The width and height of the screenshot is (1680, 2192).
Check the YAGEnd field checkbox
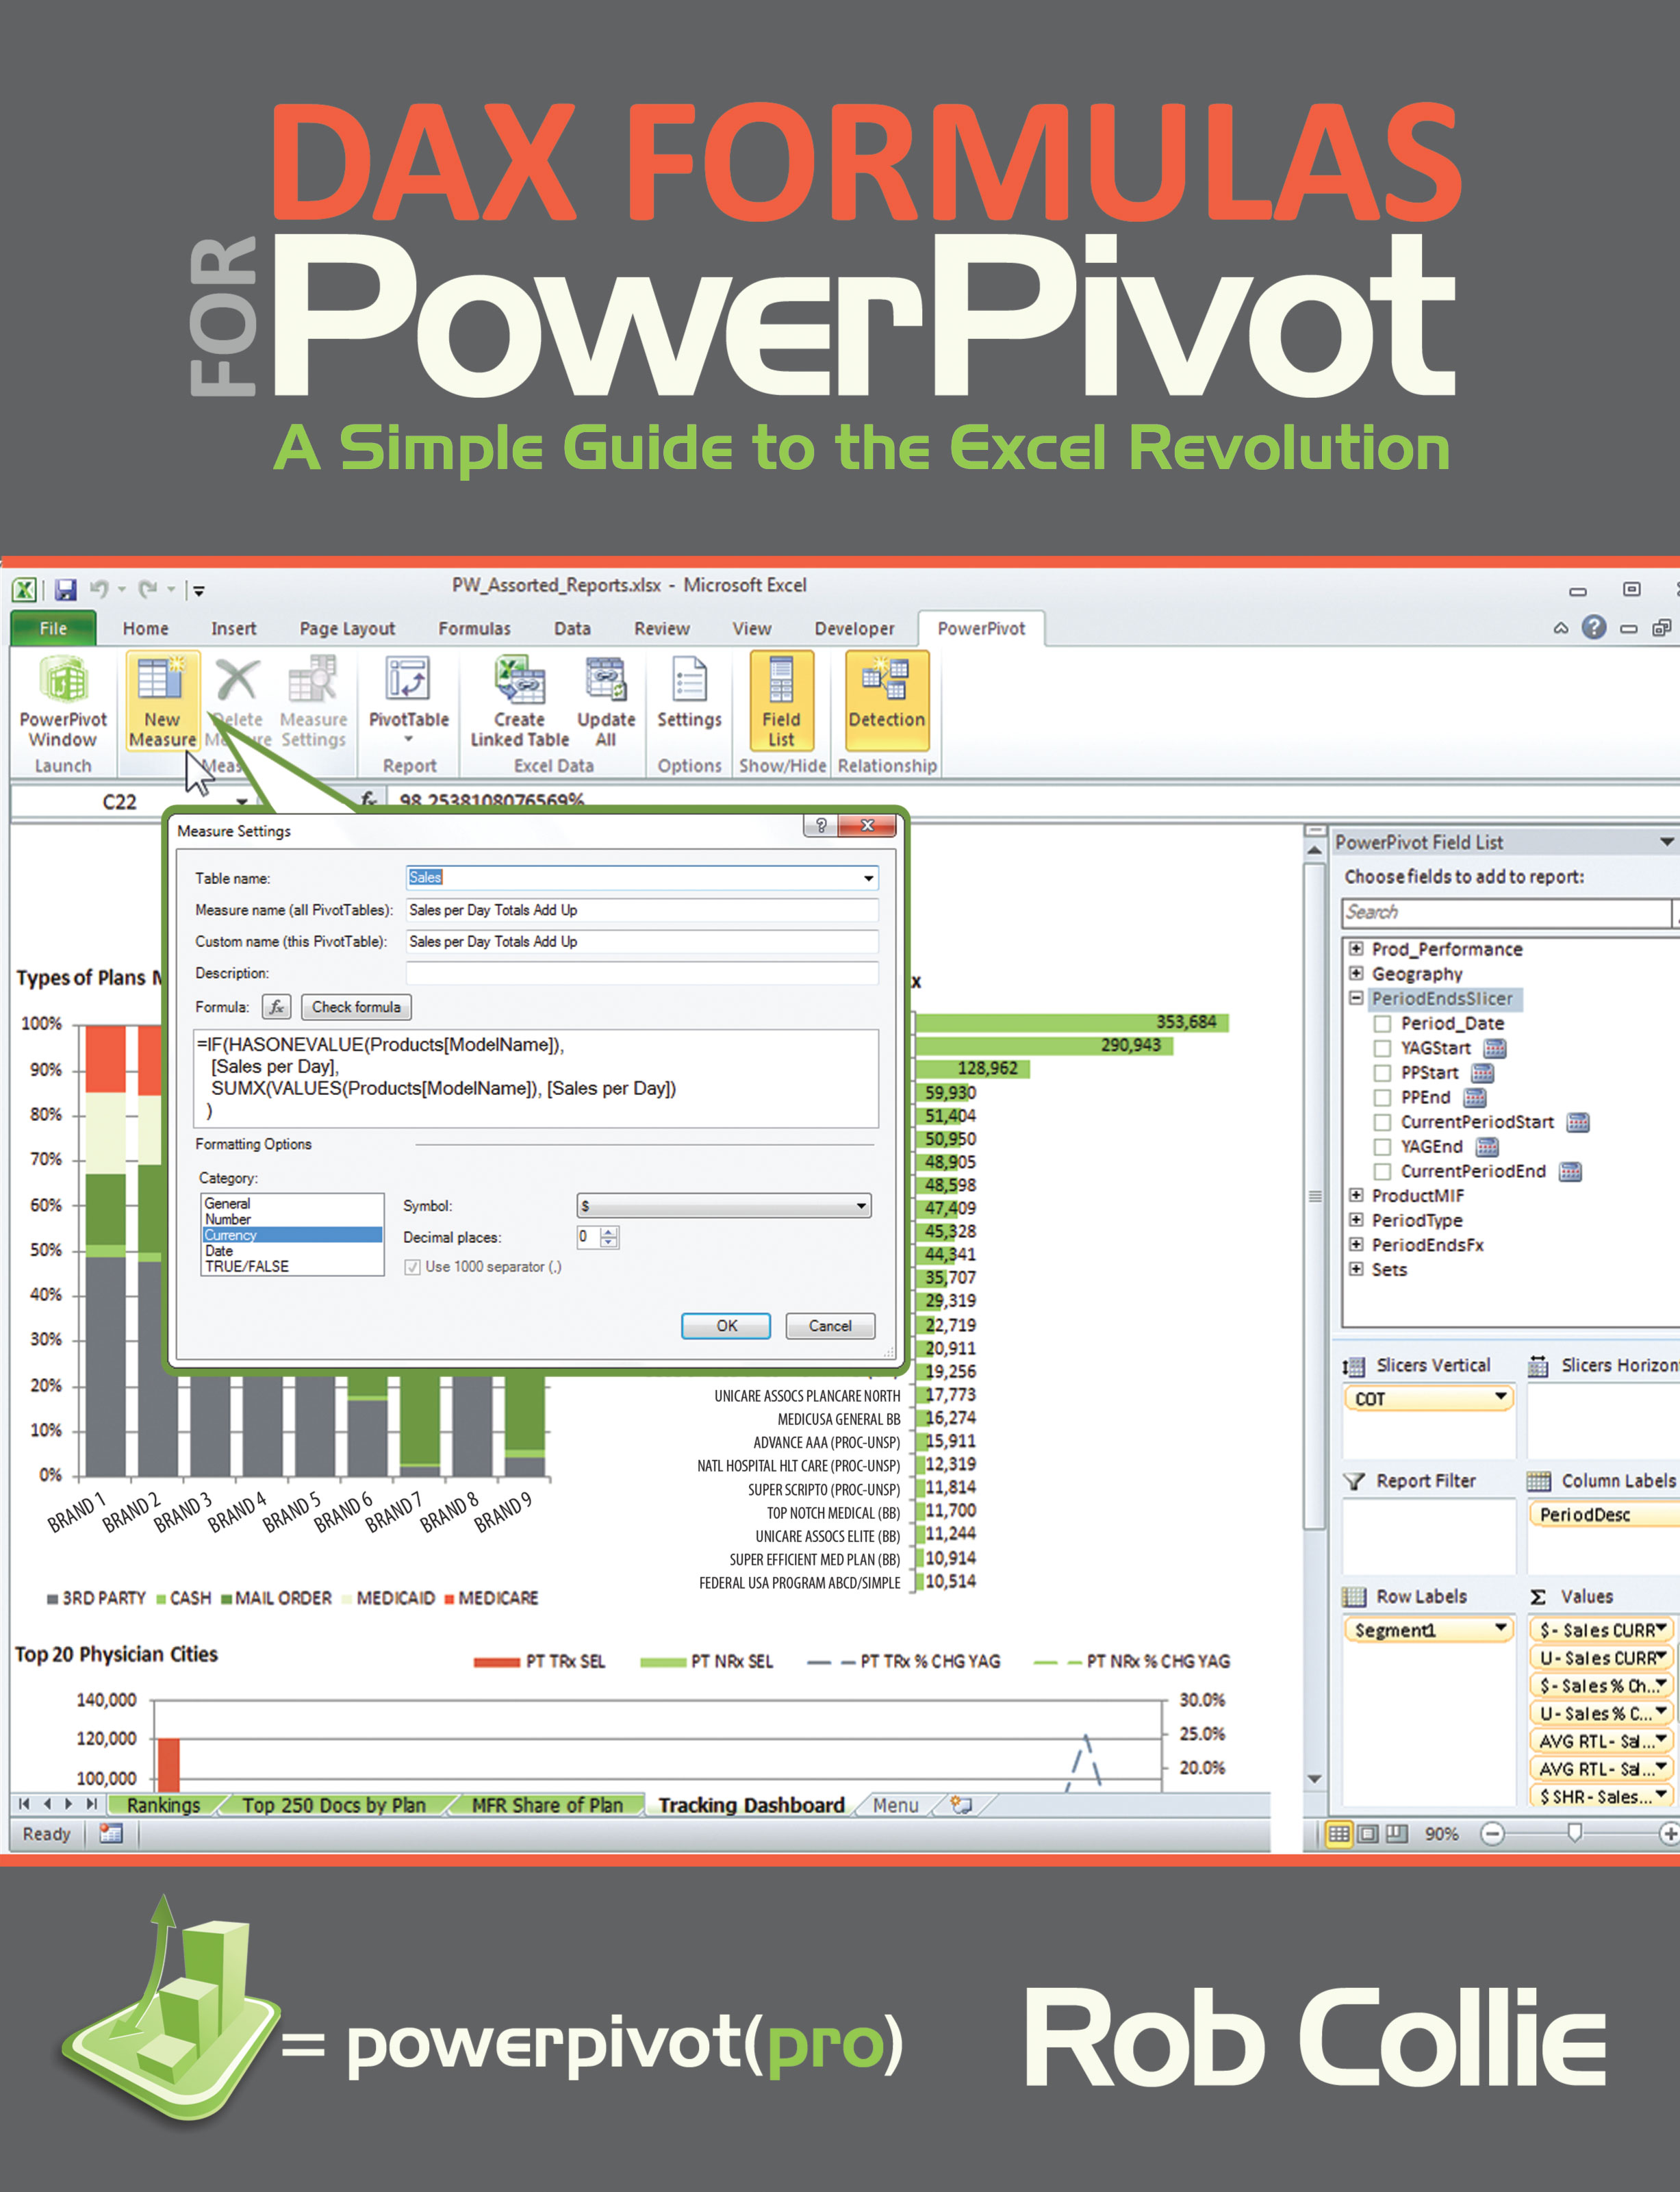1382,1146
